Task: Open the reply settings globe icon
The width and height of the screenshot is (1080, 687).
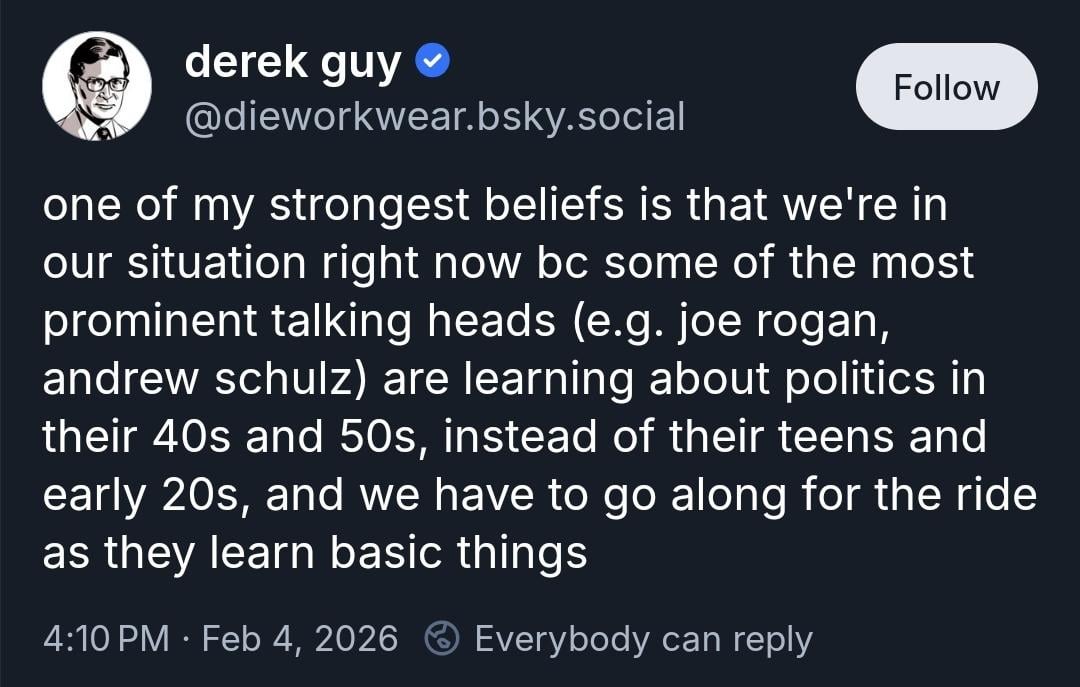Action: click(442, 638)
